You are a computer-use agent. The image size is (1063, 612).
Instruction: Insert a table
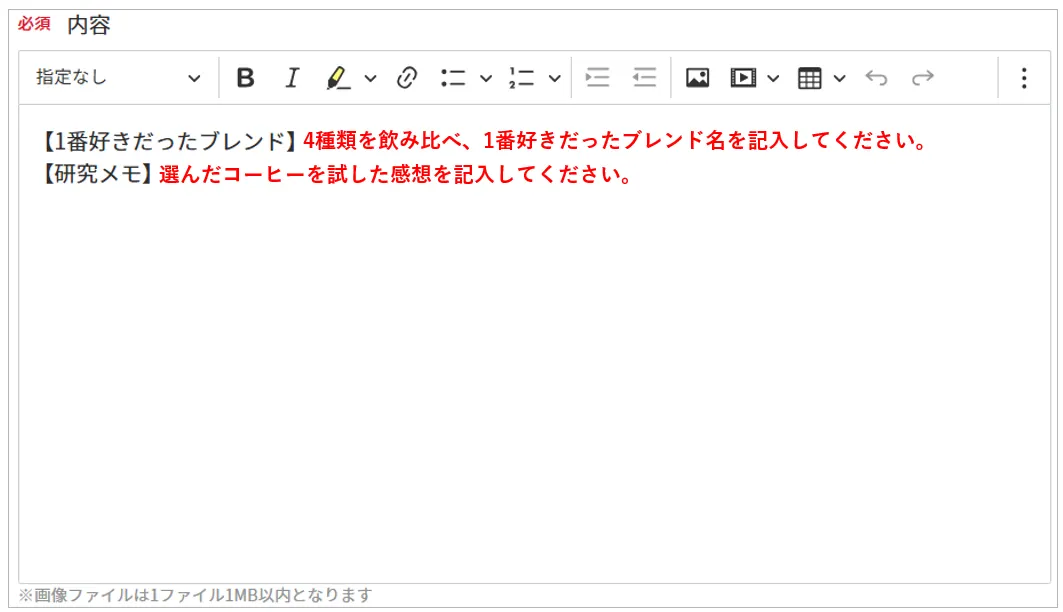point(809,78)
